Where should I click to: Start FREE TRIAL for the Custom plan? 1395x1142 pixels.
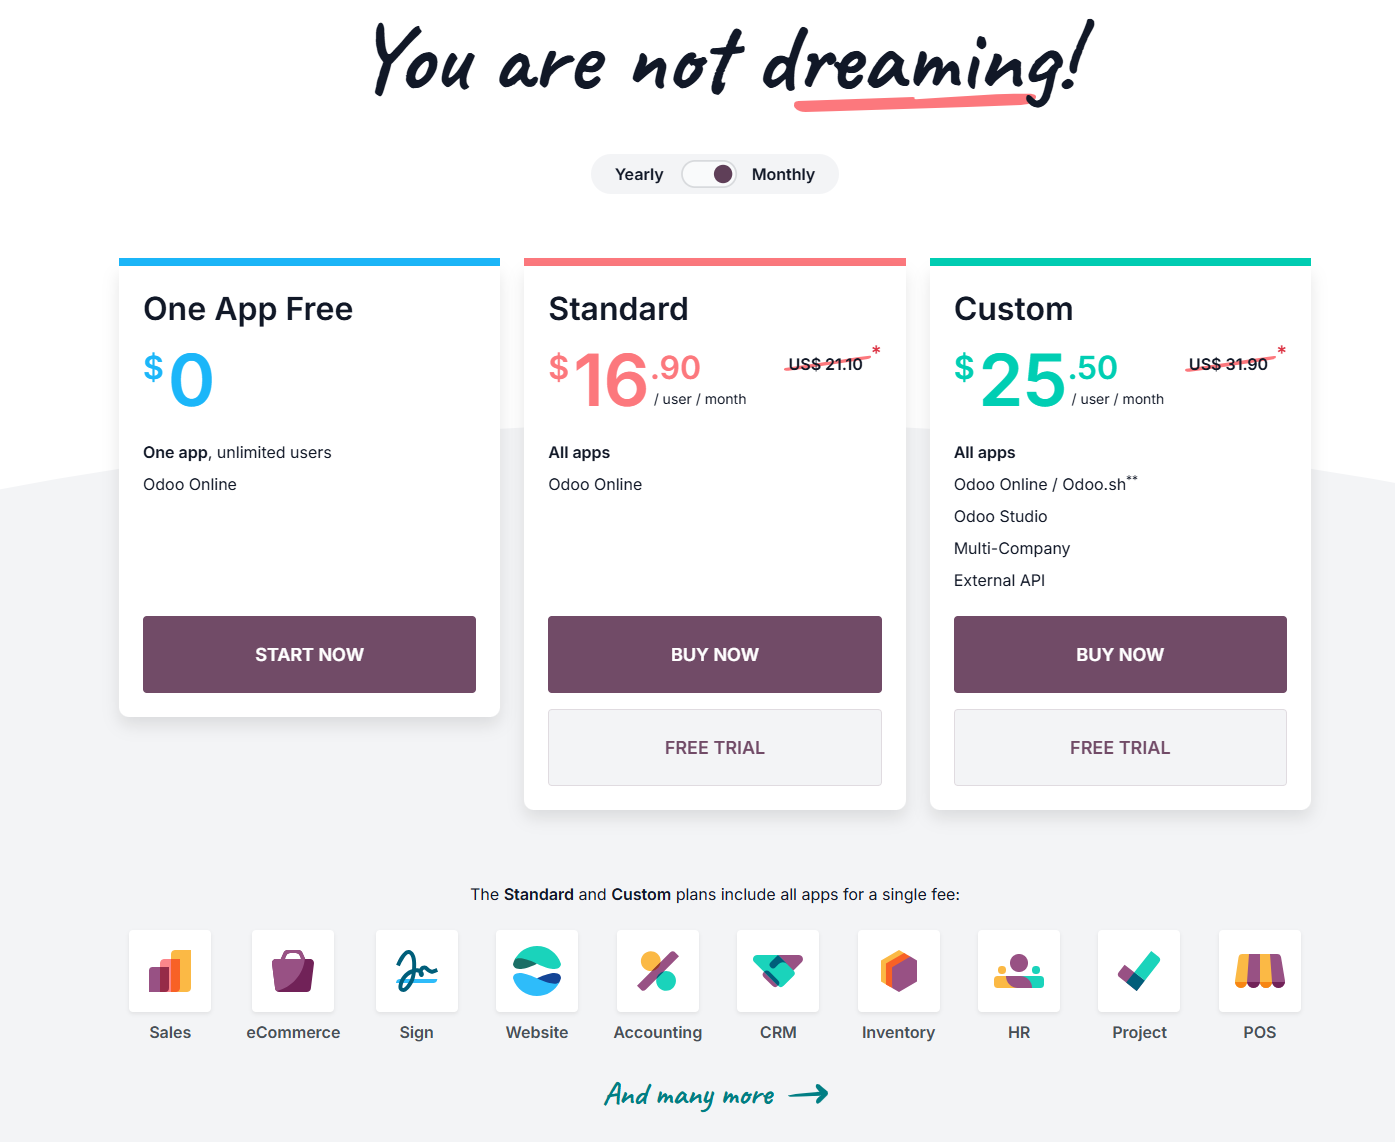[1120, 747]
